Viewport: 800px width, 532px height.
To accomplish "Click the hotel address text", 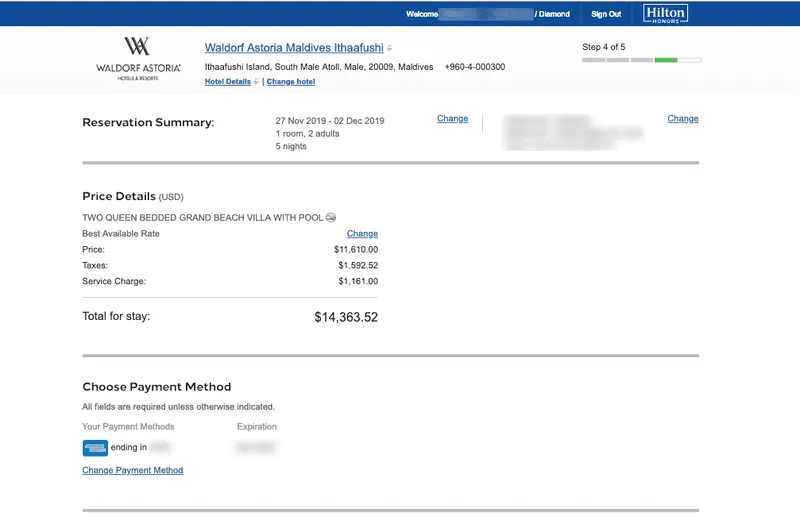I will click(319, 67).
